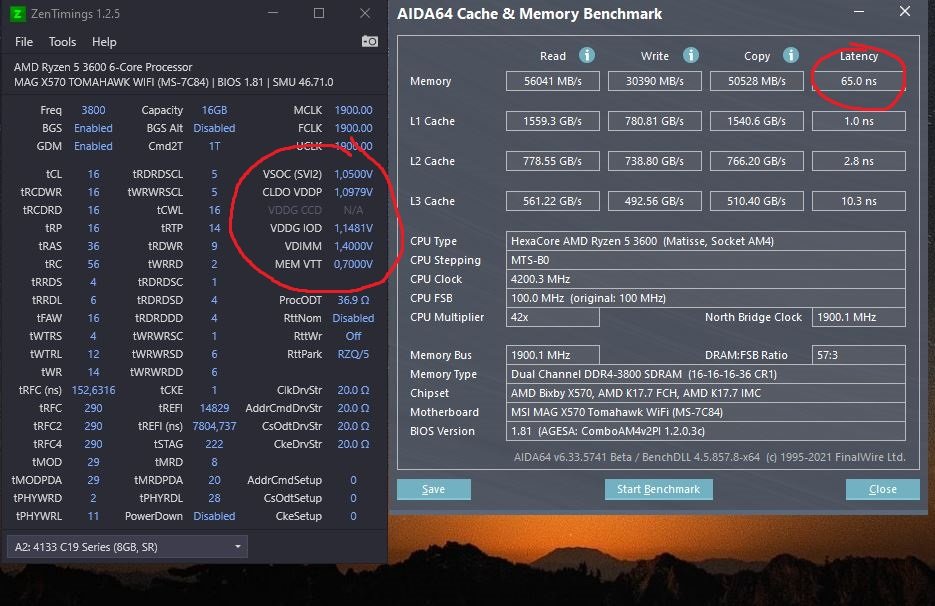The width and height of the screenshot is (935, 606).
Task: Click the CPU Multiplier value 42x
Action: [x=553, y=317]
